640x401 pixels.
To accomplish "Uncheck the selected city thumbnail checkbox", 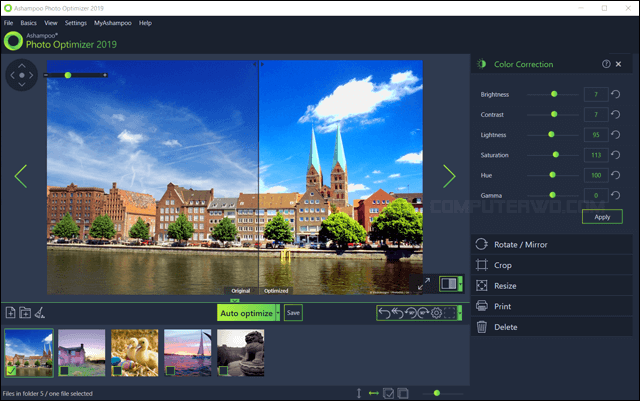I will pos(11,371).
